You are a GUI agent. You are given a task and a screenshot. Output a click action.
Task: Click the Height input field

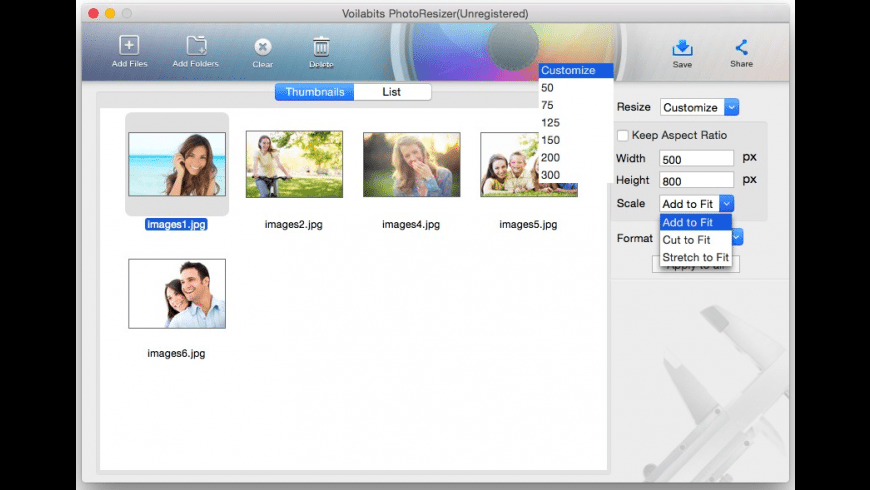696,180
